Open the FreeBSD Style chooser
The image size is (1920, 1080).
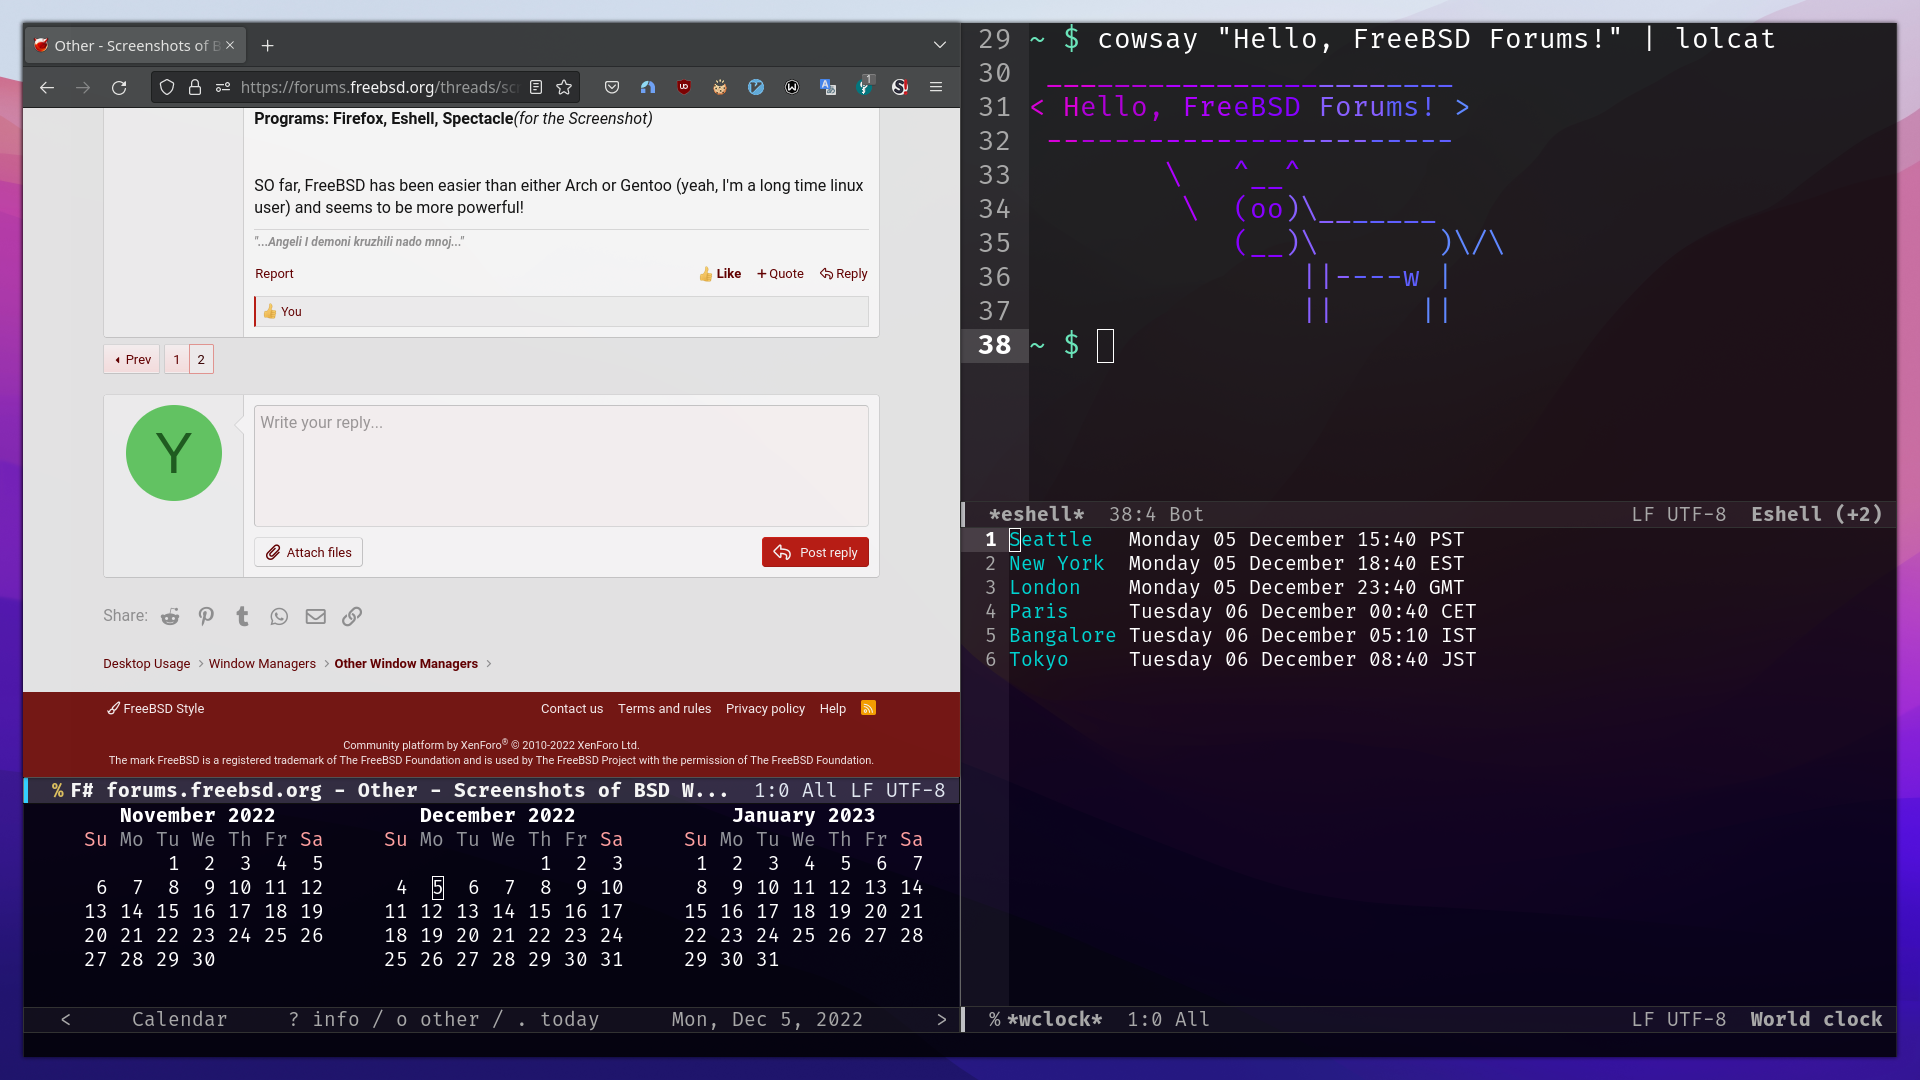tap(156, 708)
